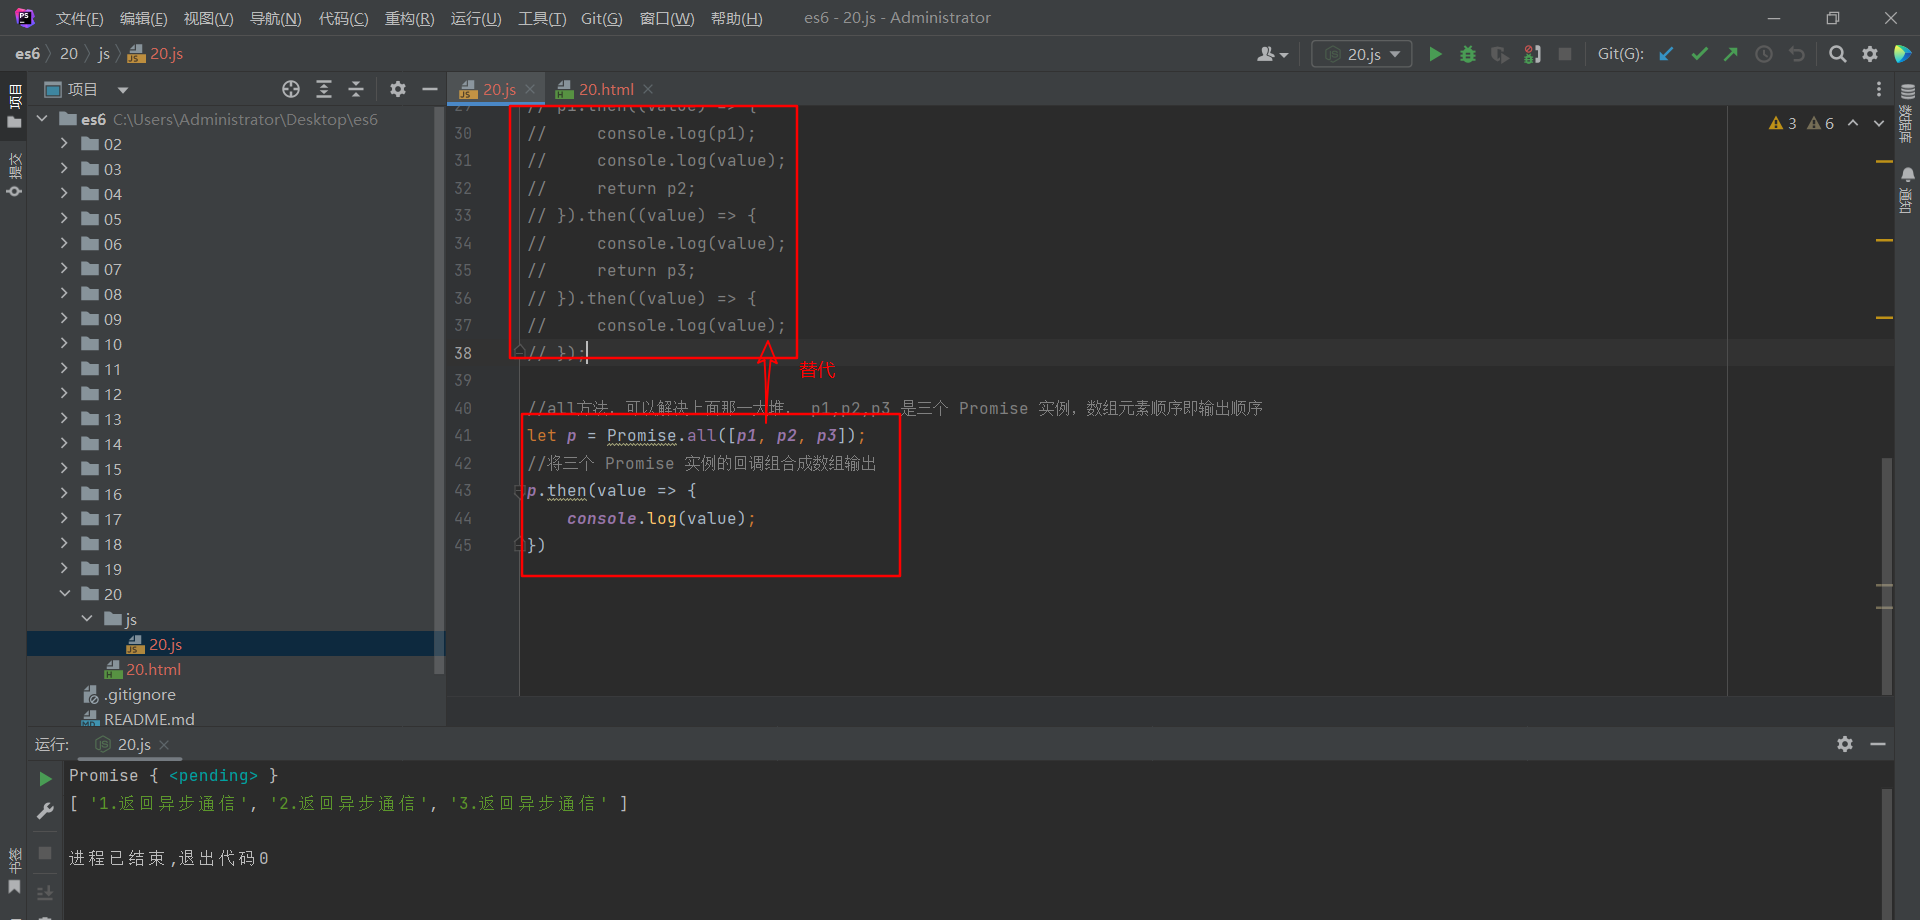Screen dimensions: 1920x920
Task: Show Git history clock icon
Action: point(1764,54)
